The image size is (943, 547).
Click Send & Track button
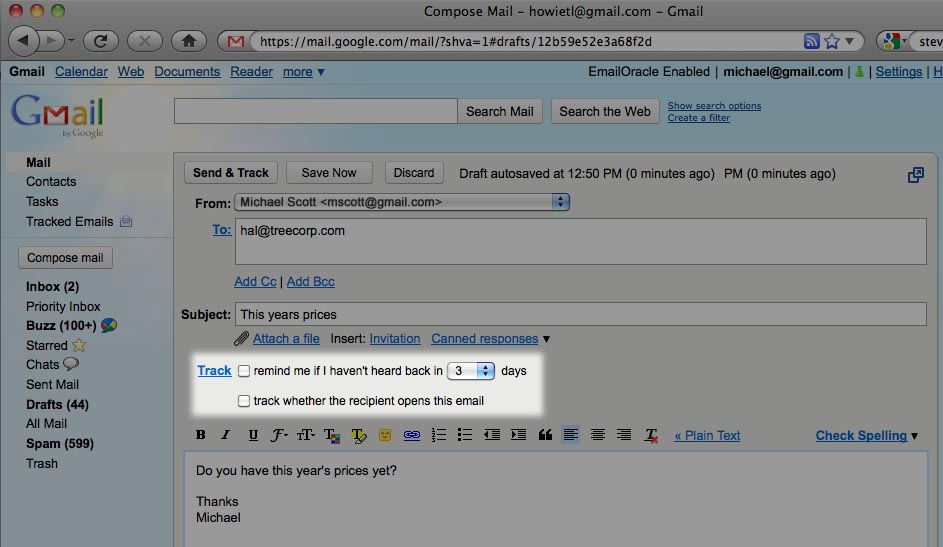tap(231, 173)
